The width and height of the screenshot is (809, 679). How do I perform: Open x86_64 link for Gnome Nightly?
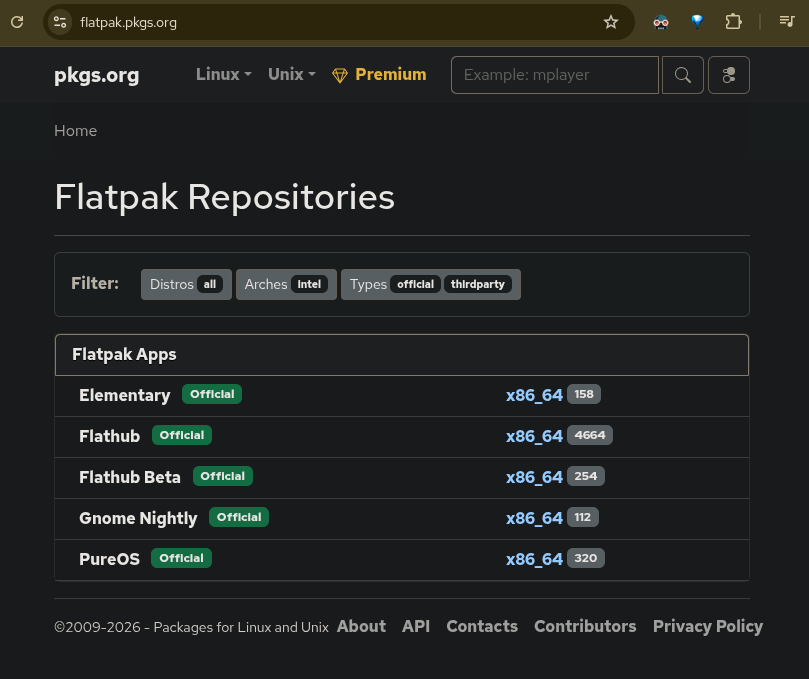point(534,519)
